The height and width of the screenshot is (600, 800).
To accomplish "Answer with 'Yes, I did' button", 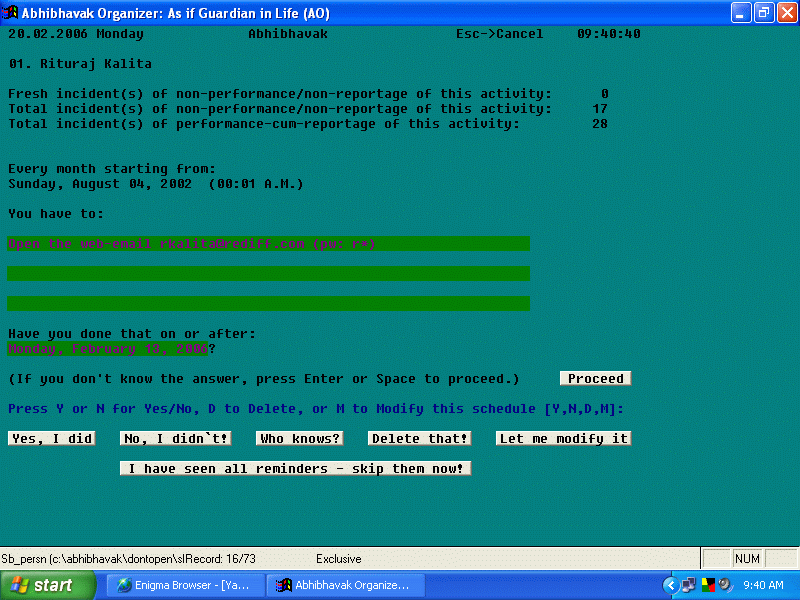I will click(x=51, y=439).
